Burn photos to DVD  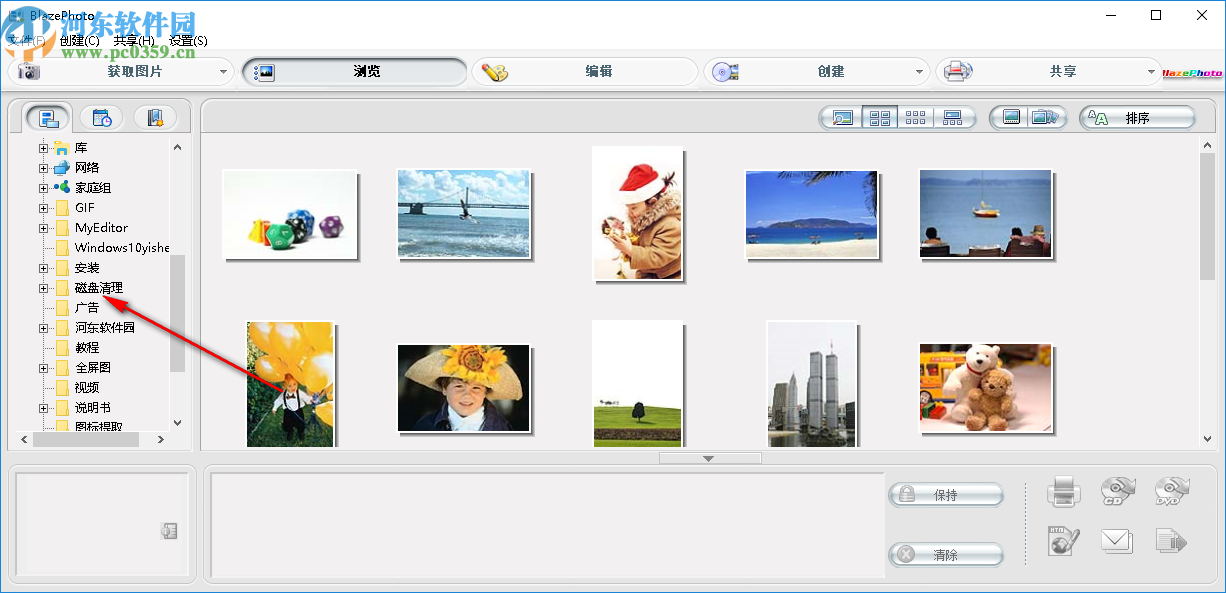1171,492
